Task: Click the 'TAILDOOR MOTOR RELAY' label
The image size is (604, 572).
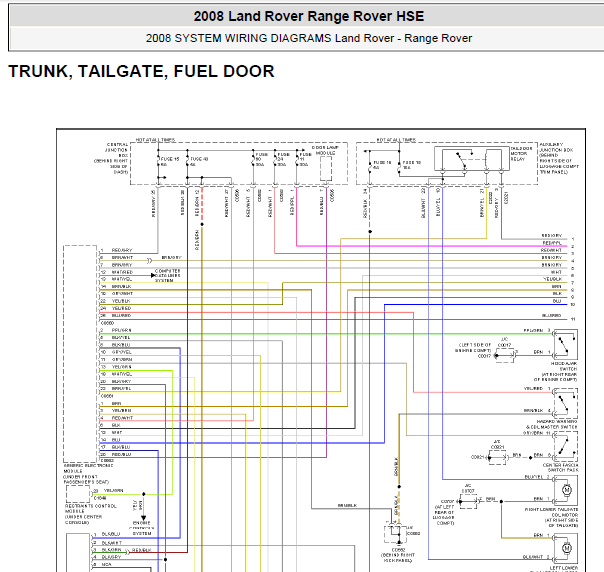Action: click(521, 153)
